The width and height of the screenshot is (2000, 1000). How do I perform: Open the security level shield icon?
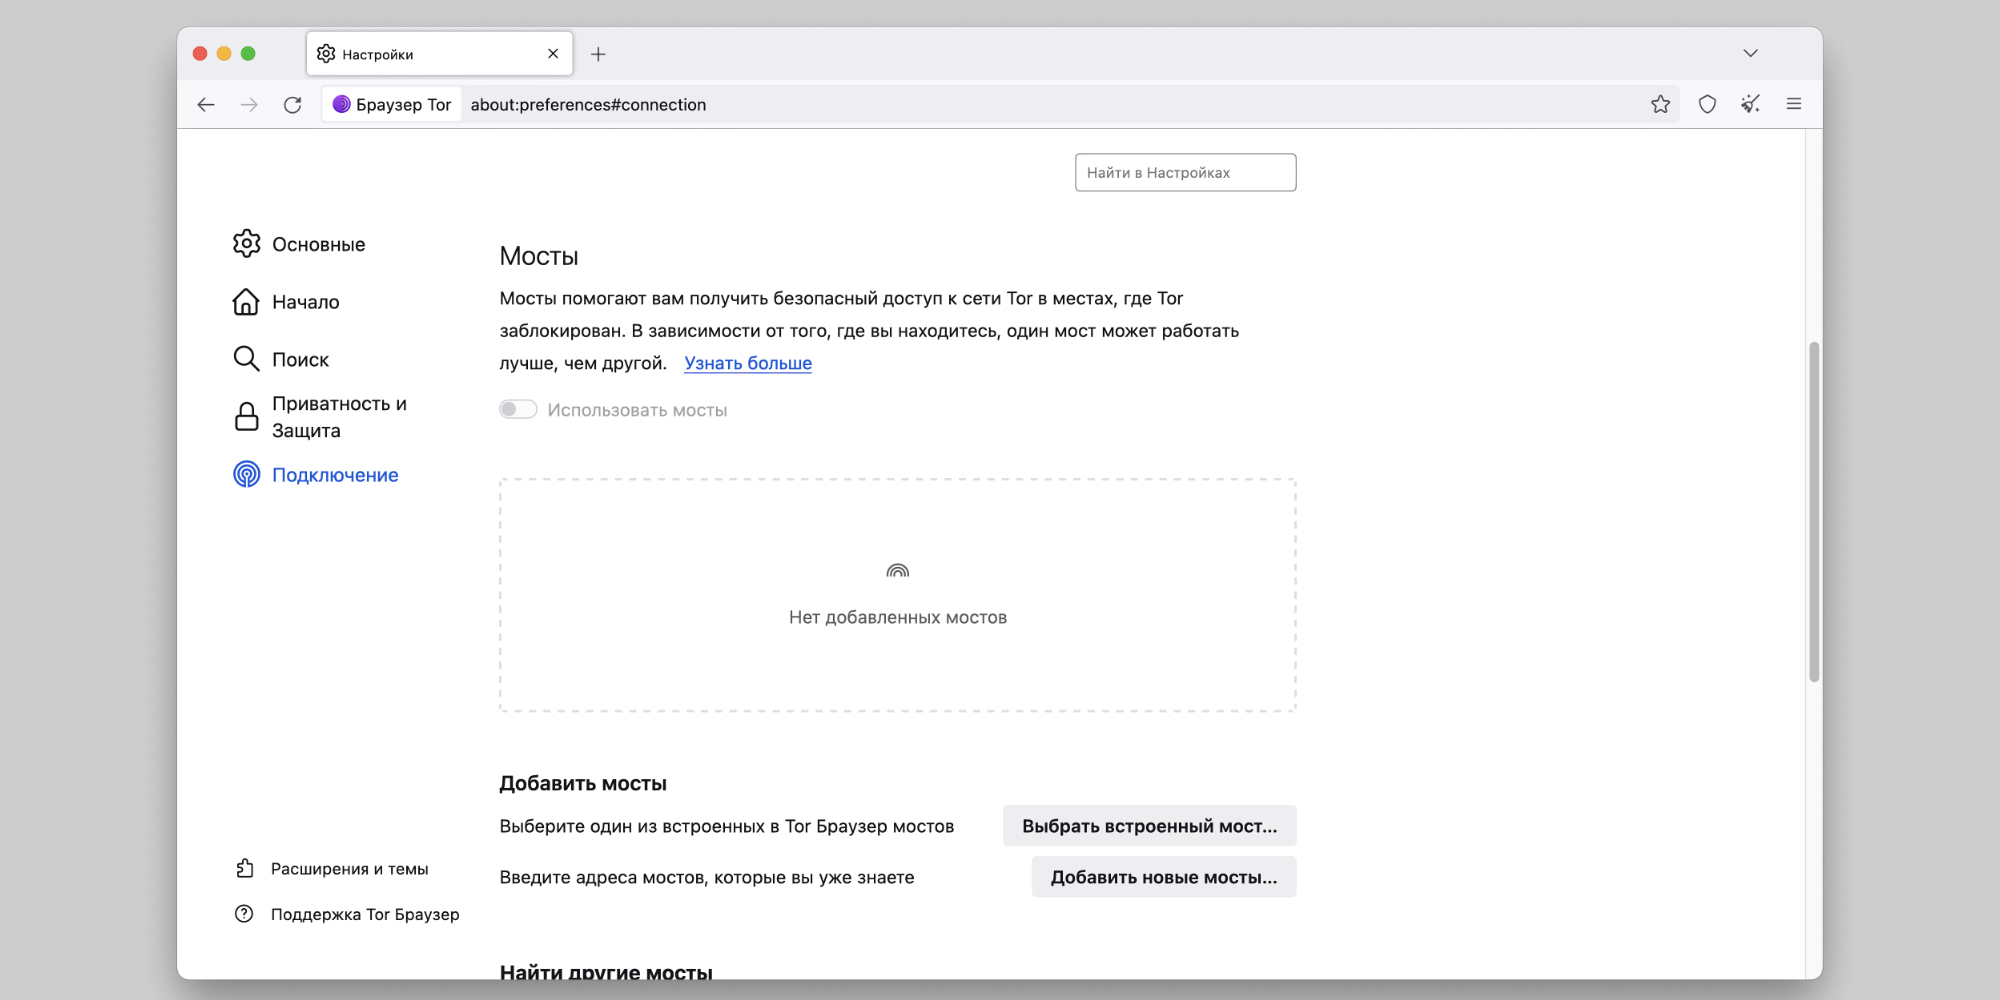[1707, 104]
